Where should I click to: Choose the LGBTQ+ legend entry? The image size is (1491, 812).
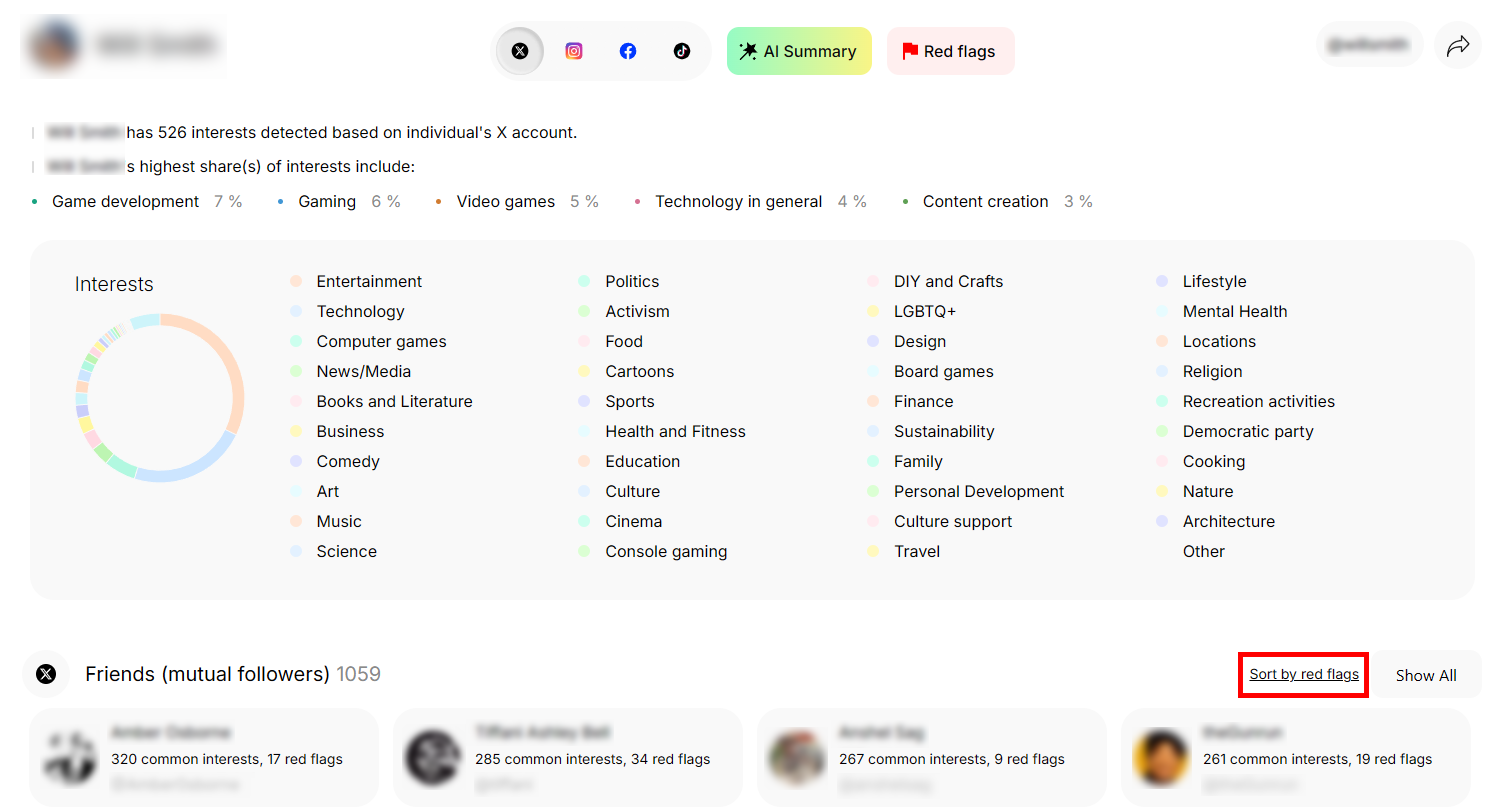click(x=924, y=311)
